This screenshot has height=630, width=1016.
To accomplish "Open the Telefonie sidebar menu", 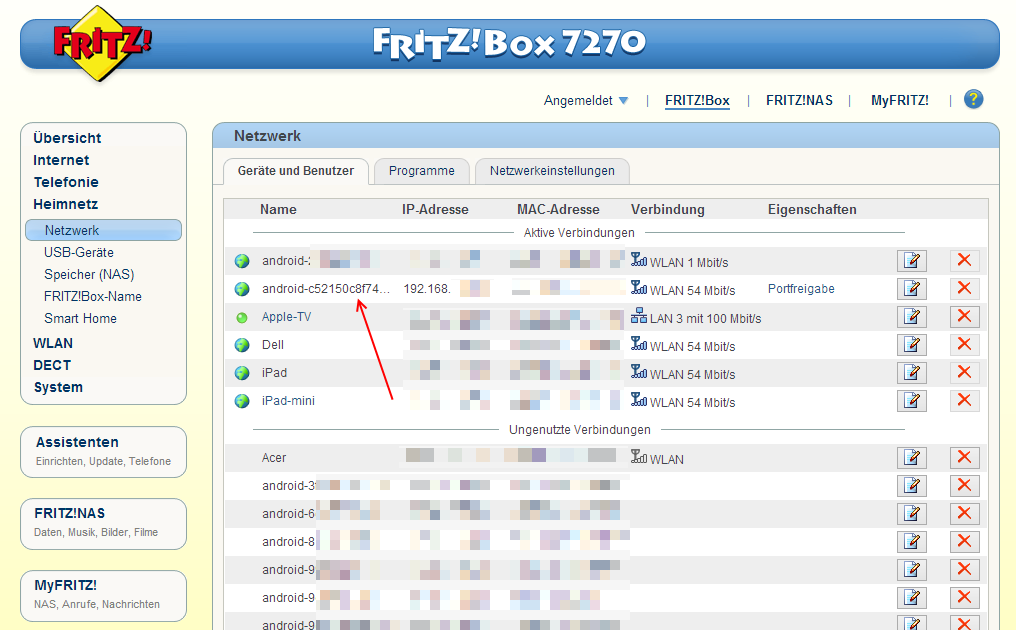I will (x=66, y=182).
